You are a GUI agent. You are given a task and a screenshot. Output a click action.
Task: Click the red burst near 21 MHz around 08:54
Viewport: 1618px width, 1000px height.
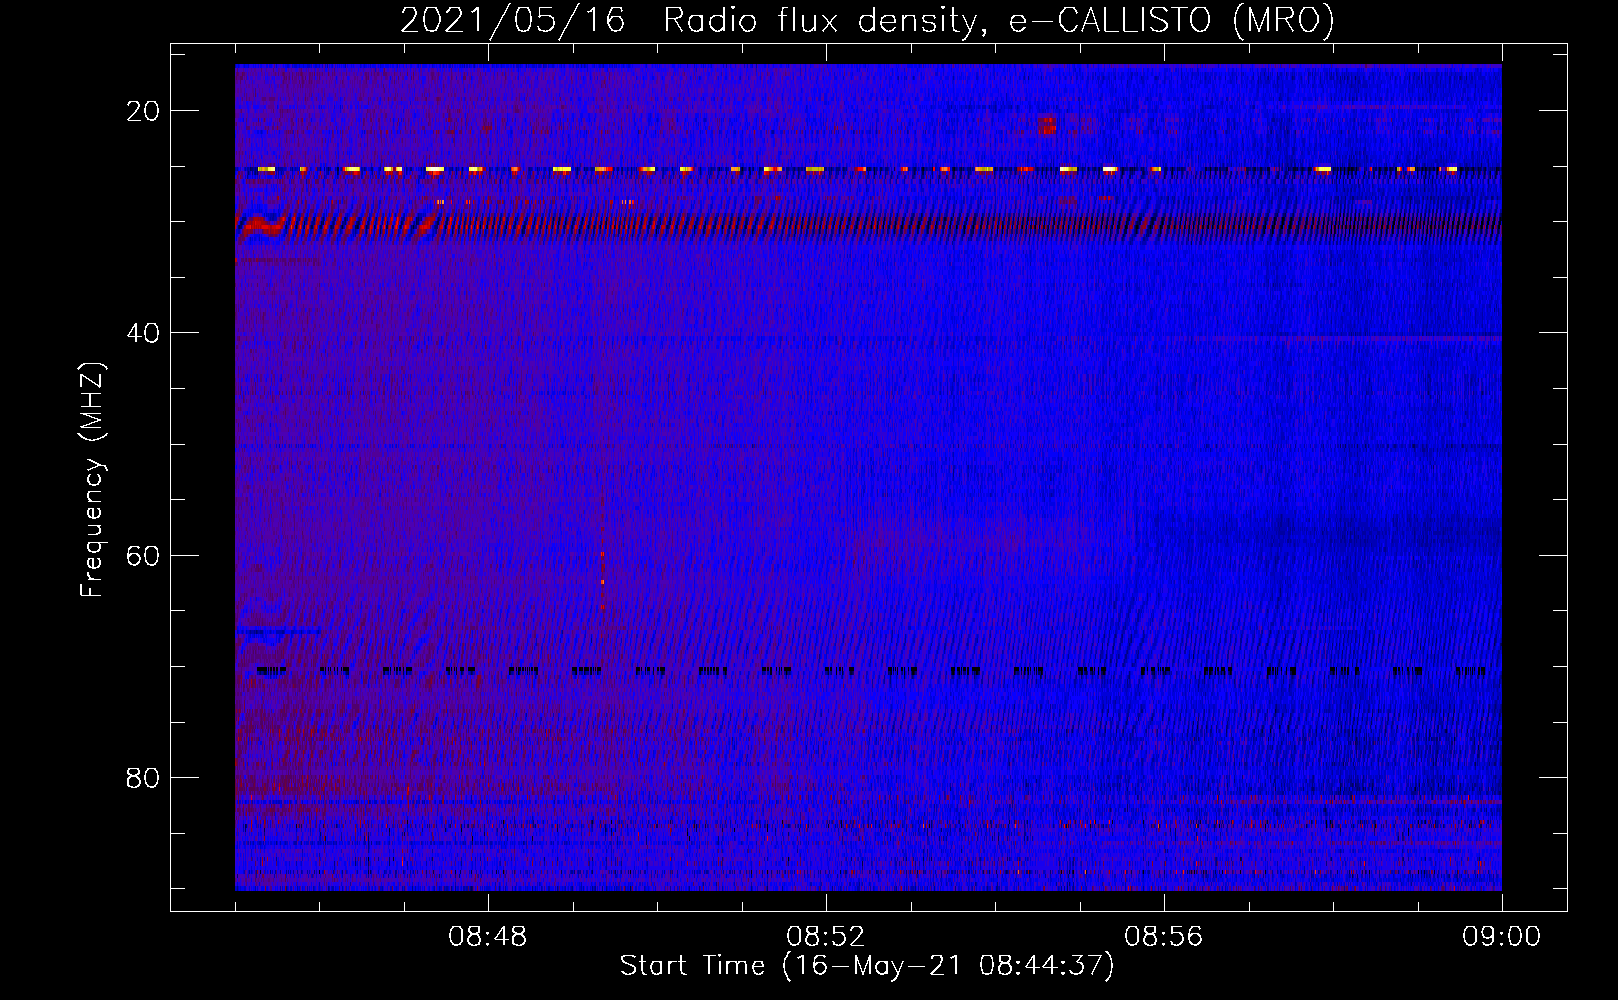[x=1047, y=124]
